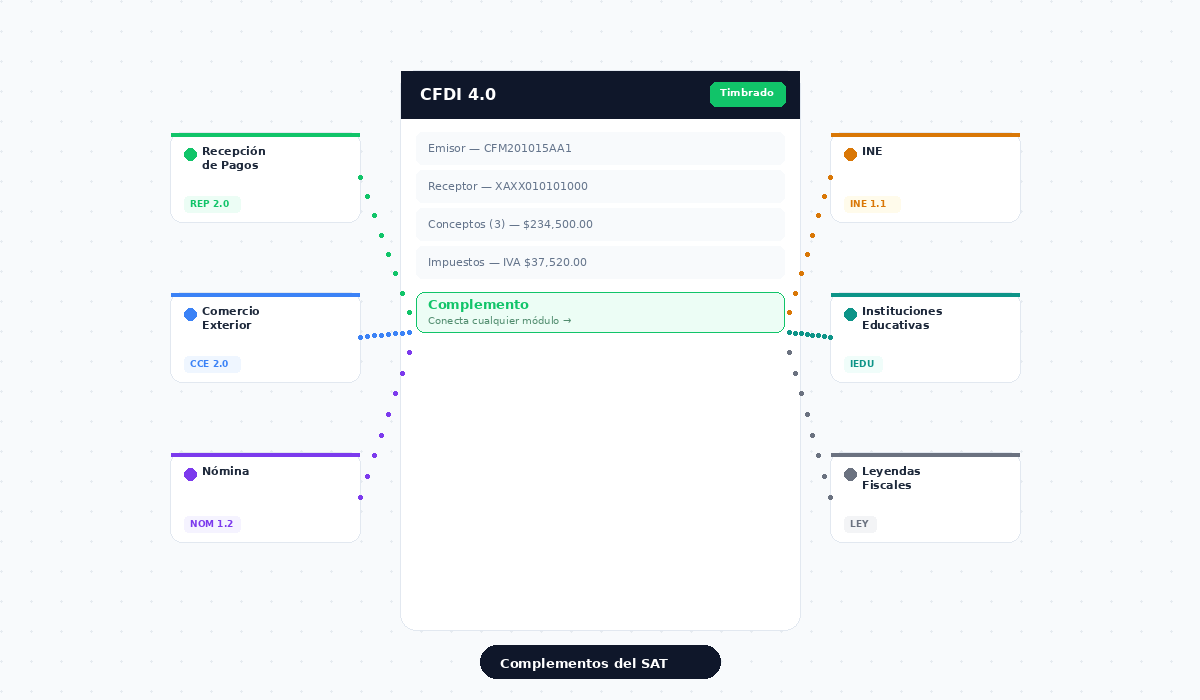Click the Emisor CFM201015AA1 row

click(x=600, y=148)
